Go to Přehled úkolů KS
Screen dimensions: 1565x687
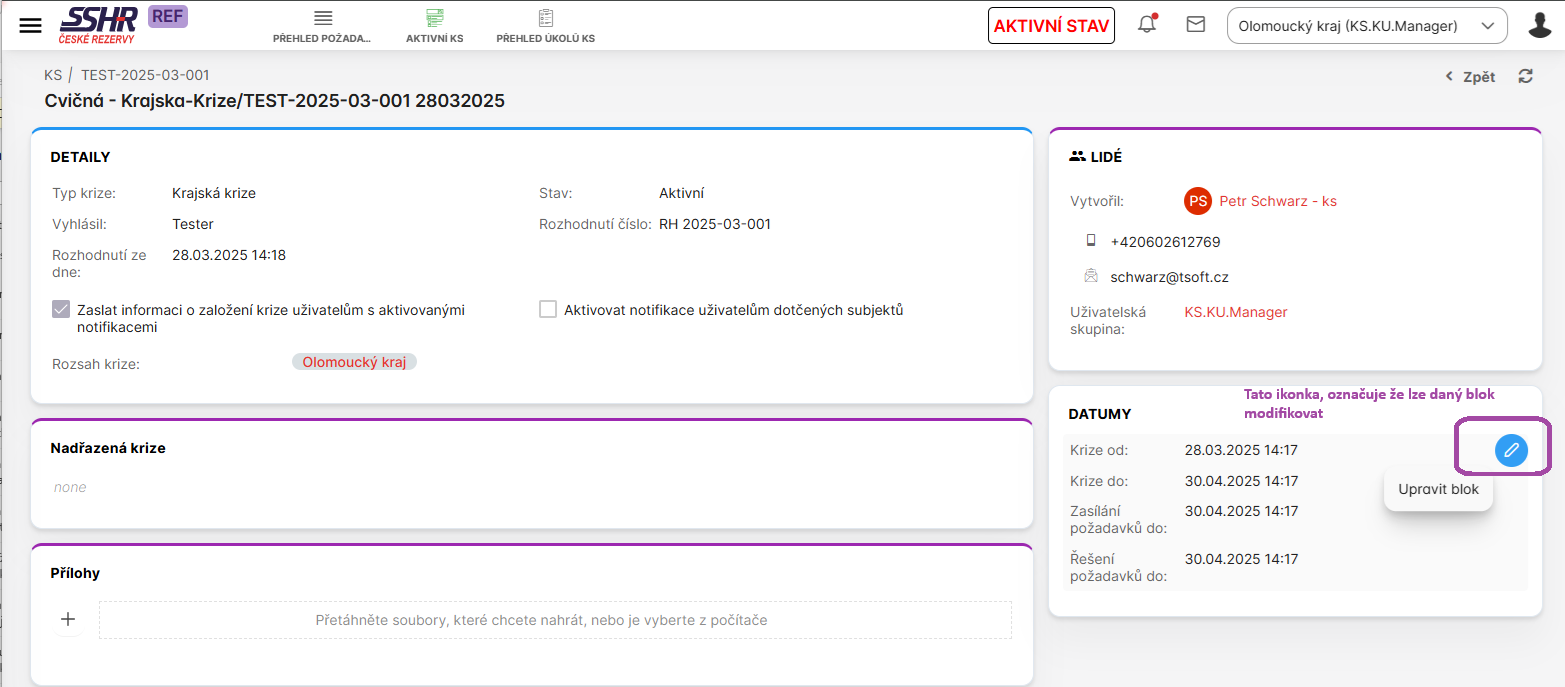pyautogui.click(x=545, y=27)
